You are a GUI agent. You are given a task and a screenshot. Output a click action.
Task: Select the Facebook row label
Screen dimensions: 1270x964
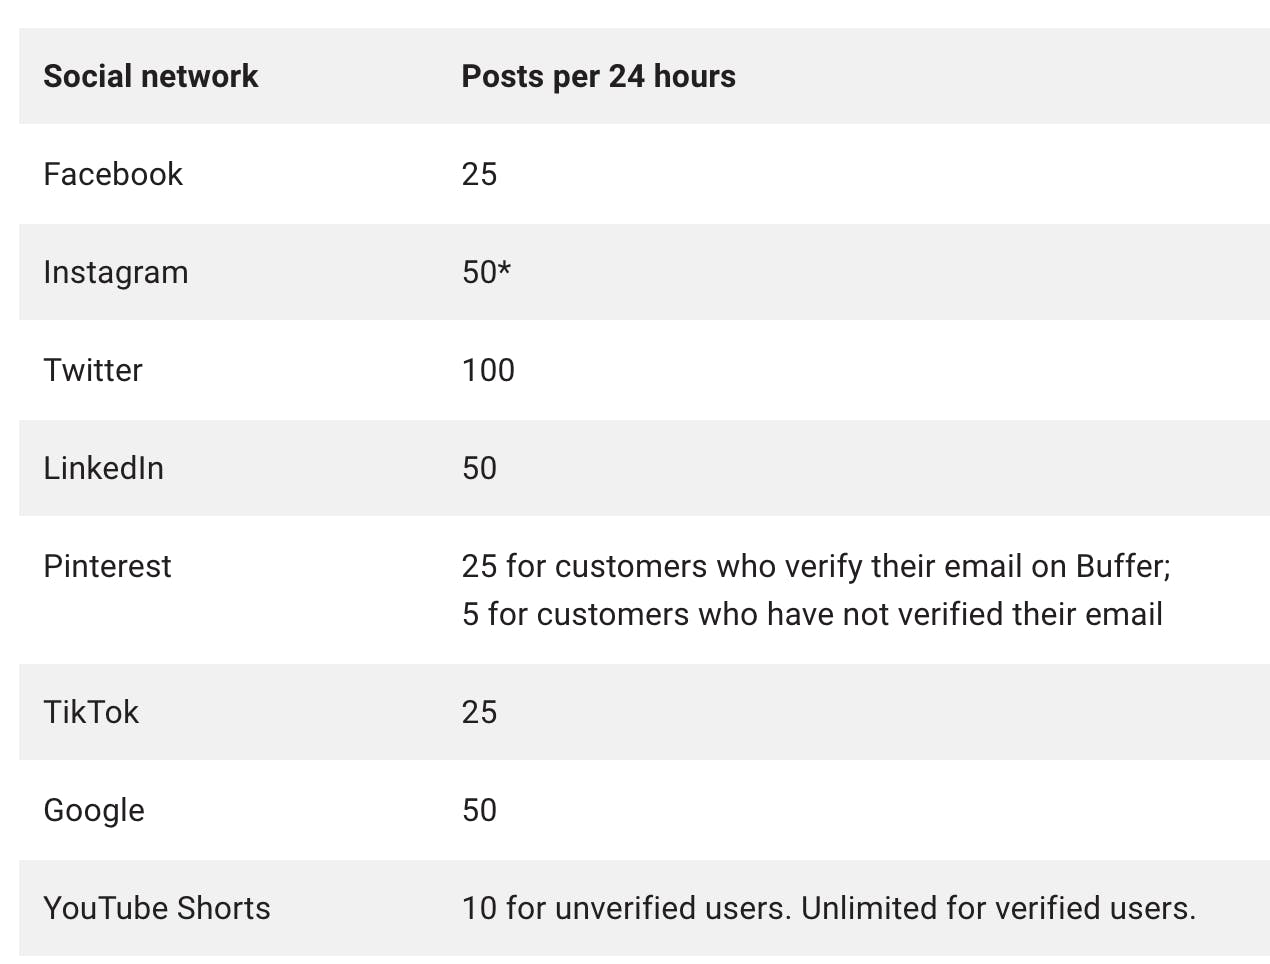(113, 174)
